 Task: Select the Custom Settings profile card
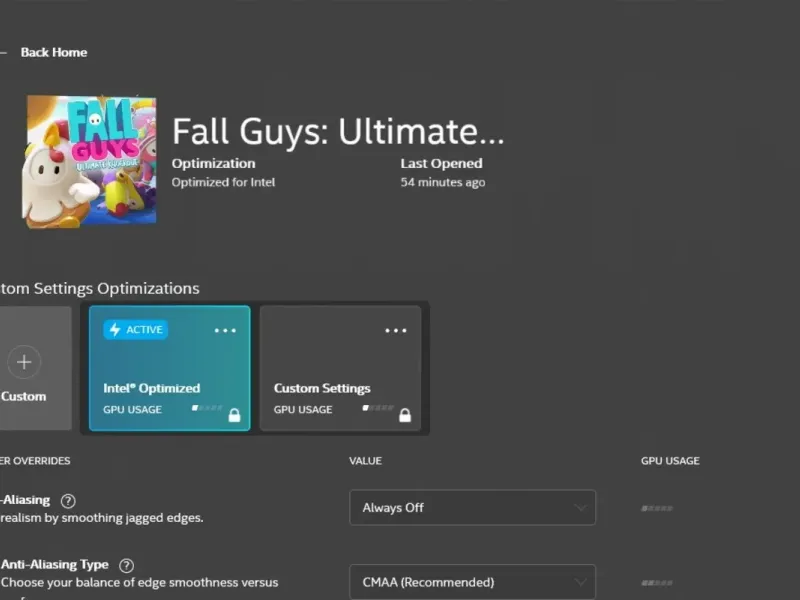tap(340, 368)
